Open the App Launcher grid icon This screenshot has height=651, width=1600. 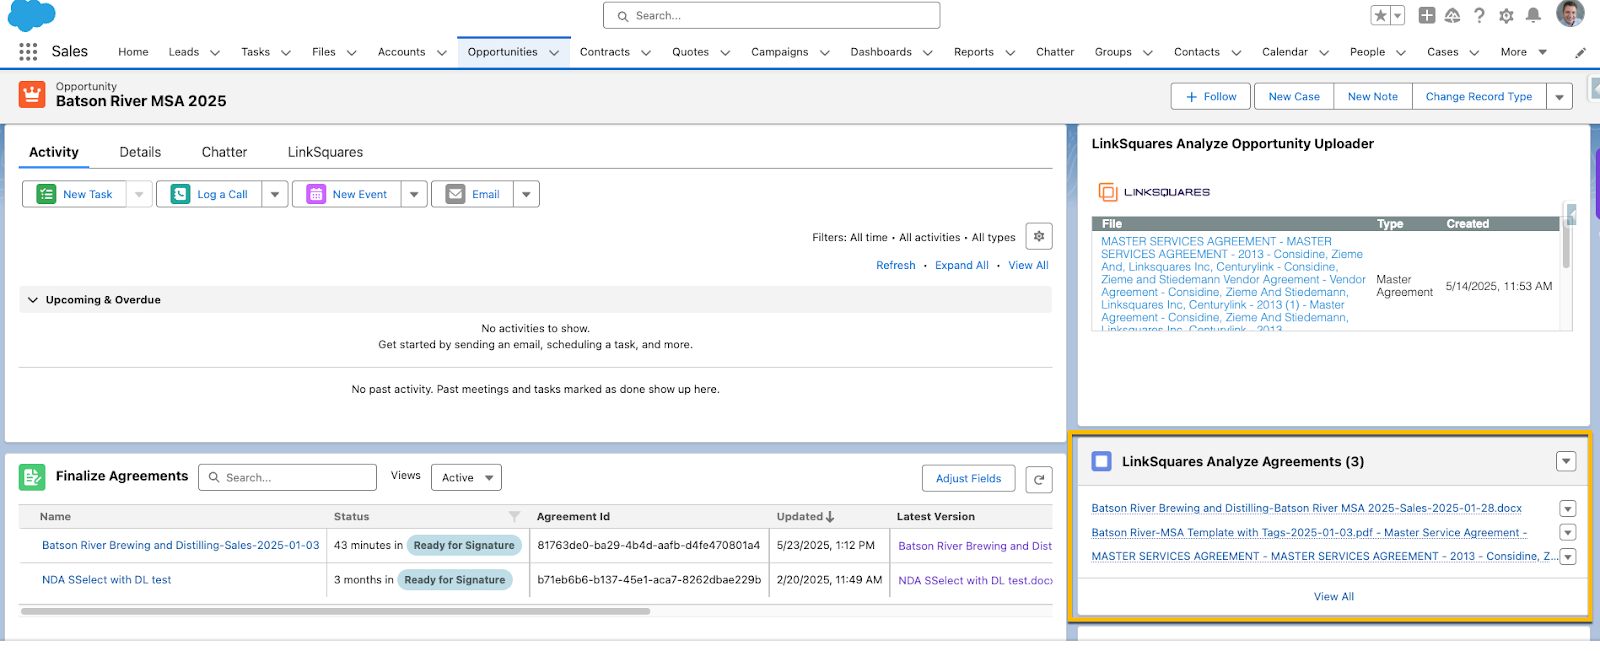[28, 52]
